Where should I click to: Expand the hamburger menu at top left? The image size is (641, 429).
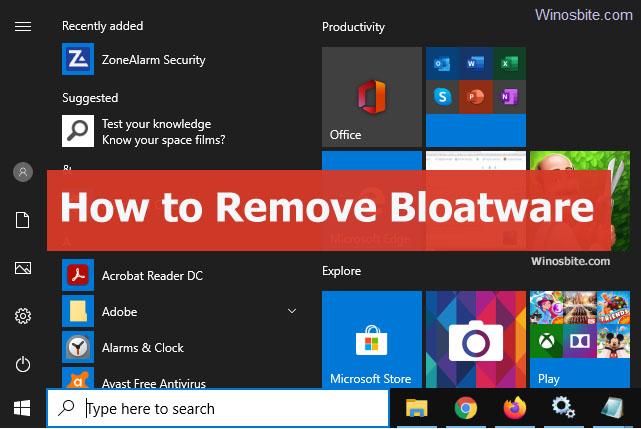coord(22,27)
